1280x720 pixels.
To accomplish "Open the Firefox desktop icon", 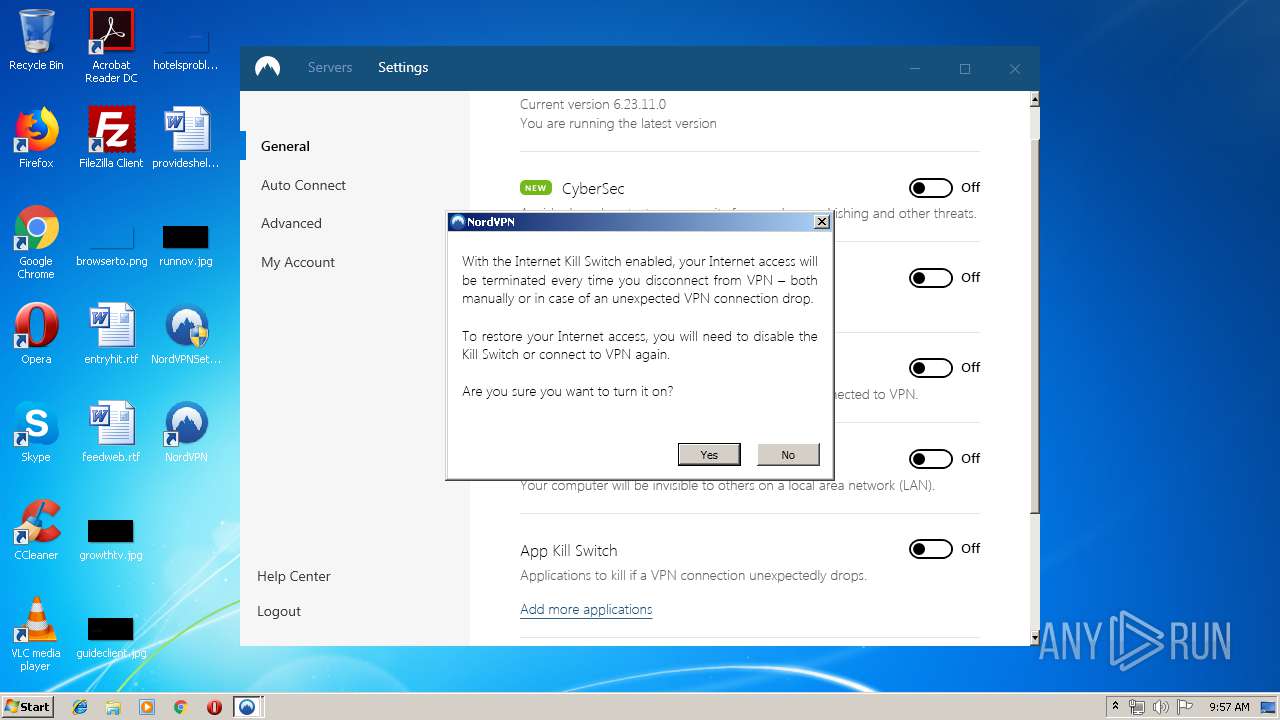I will (x=36, y=138).
